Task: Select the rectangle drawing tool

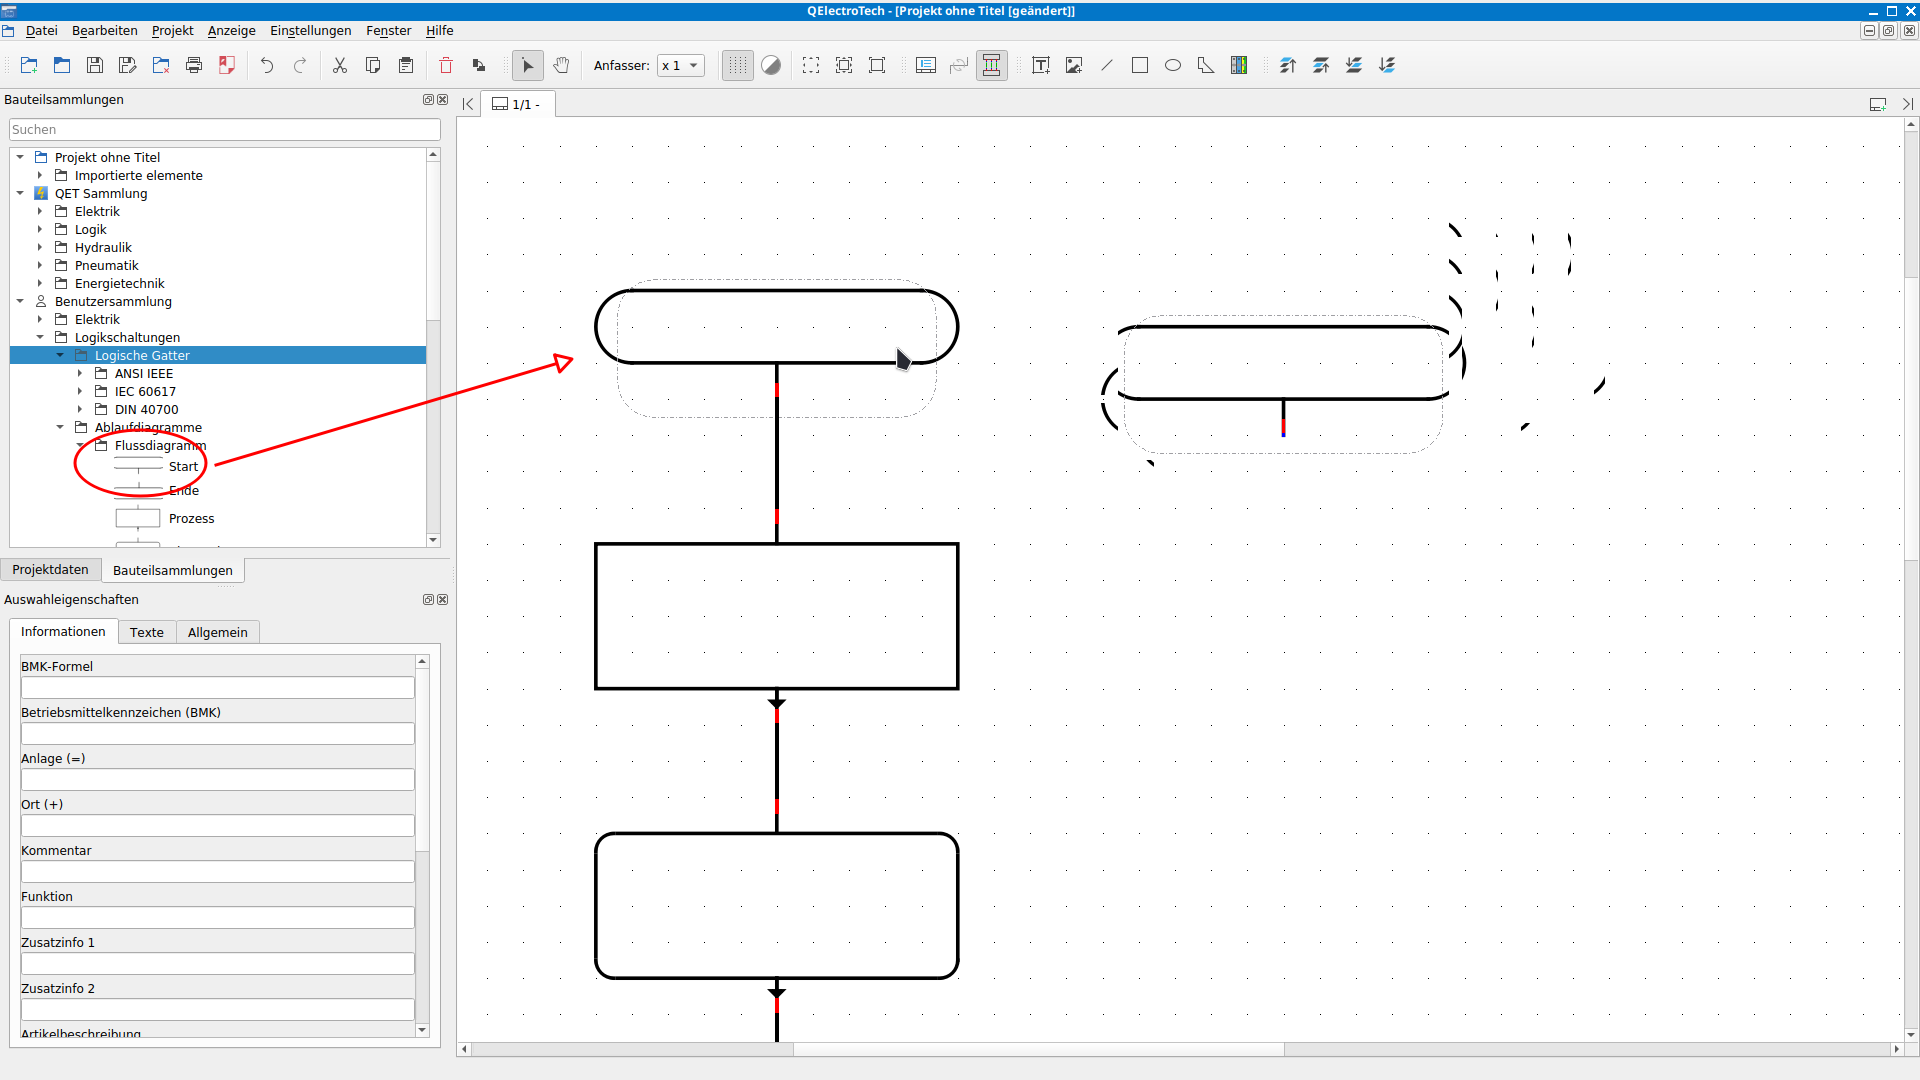Action: tap(1140, 65)
